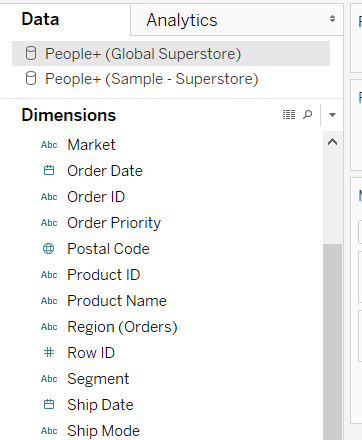Open the View Data grid icon
Image resolution: width=362 pixels, height=440 pixels.
(x=289, y=115)
